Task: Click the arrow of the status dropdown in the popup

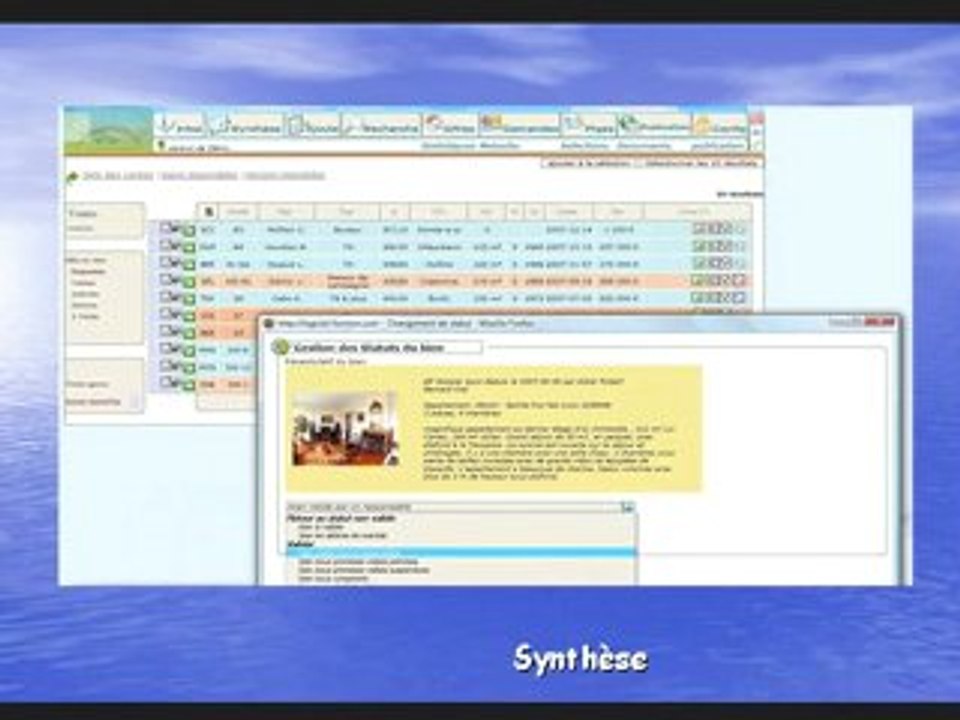Action: [x=628, y=508]
